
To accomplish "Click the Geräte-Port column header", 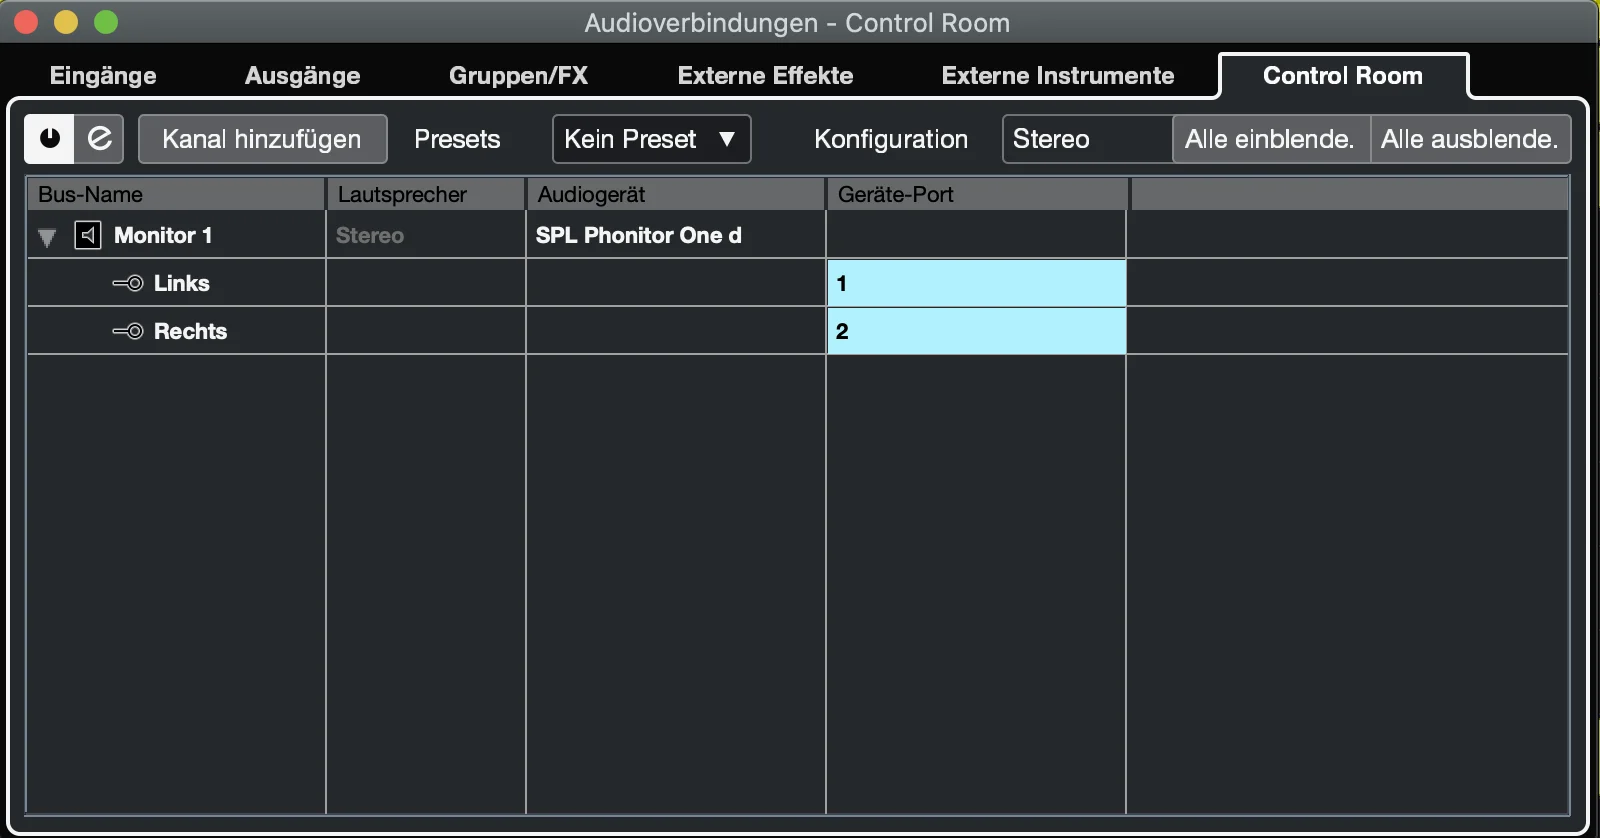I will (x=977, y=194).
